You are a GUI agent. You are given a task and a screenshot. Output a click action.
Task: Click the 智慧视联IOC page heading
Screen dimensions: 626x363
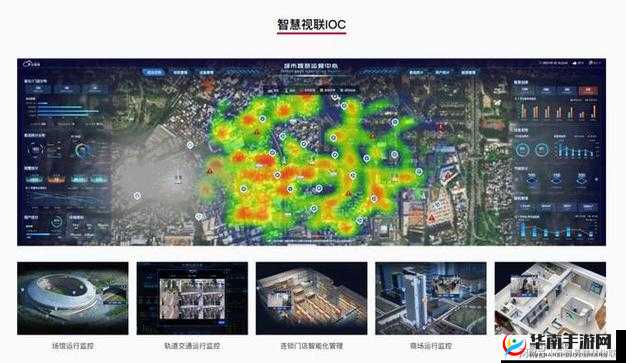click(x=311, y=24)
